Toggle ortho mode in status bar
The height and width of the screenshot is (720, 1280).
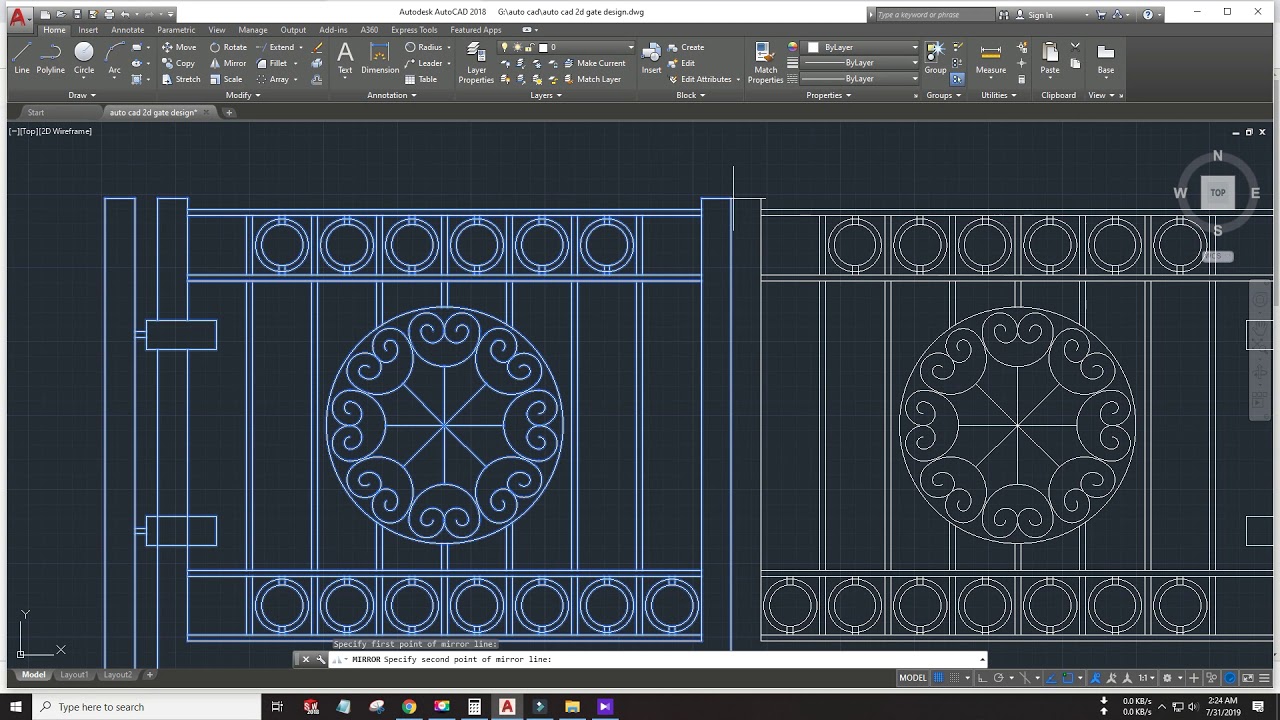[x=983, y=678]
